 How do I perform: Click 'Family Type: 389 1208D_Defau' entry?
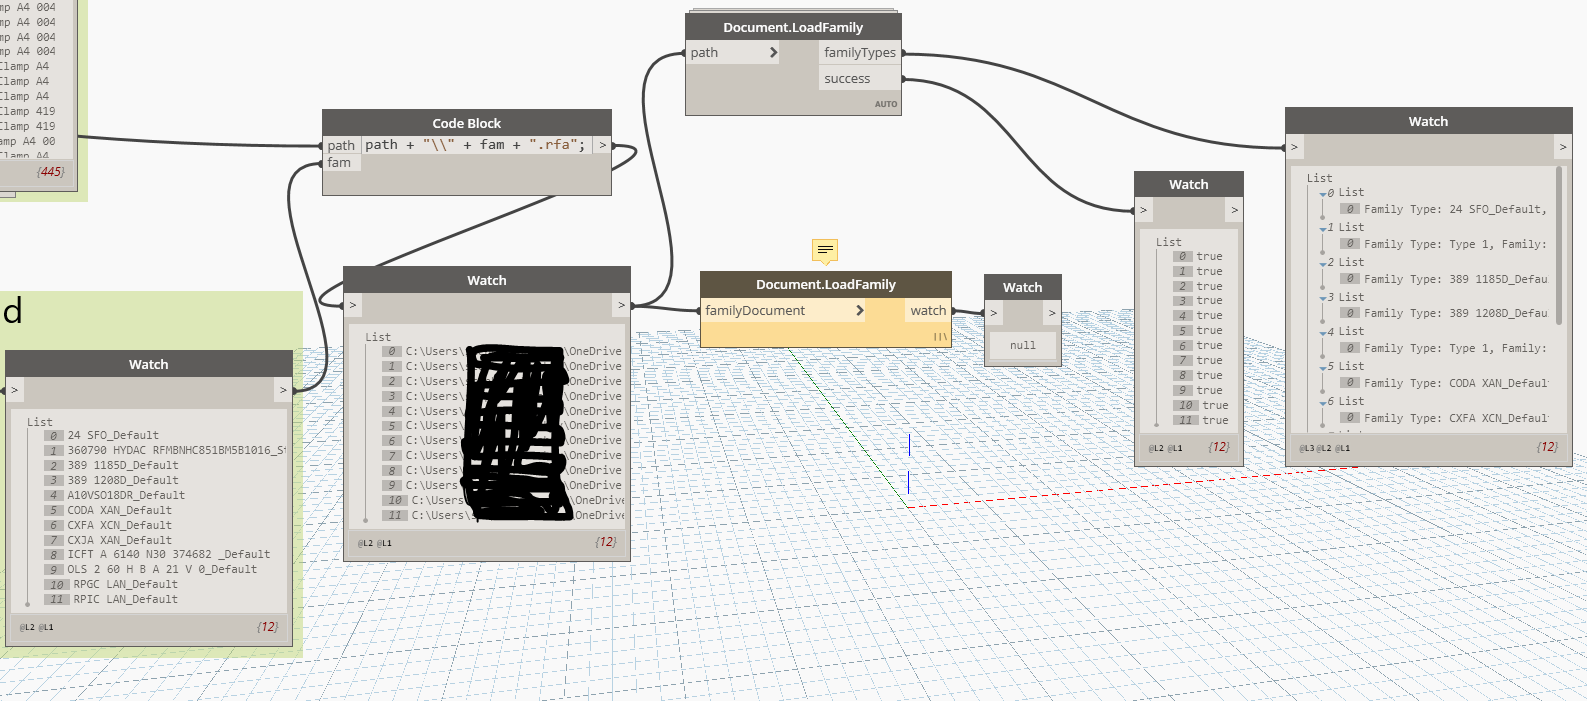1455,313
